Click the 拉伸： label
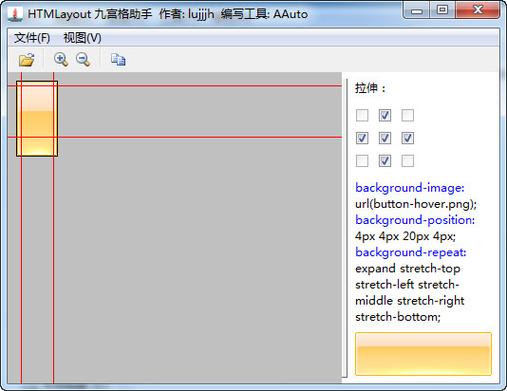Screen dimensions: 507x391 pyautogui.click(x=370, y=88)
